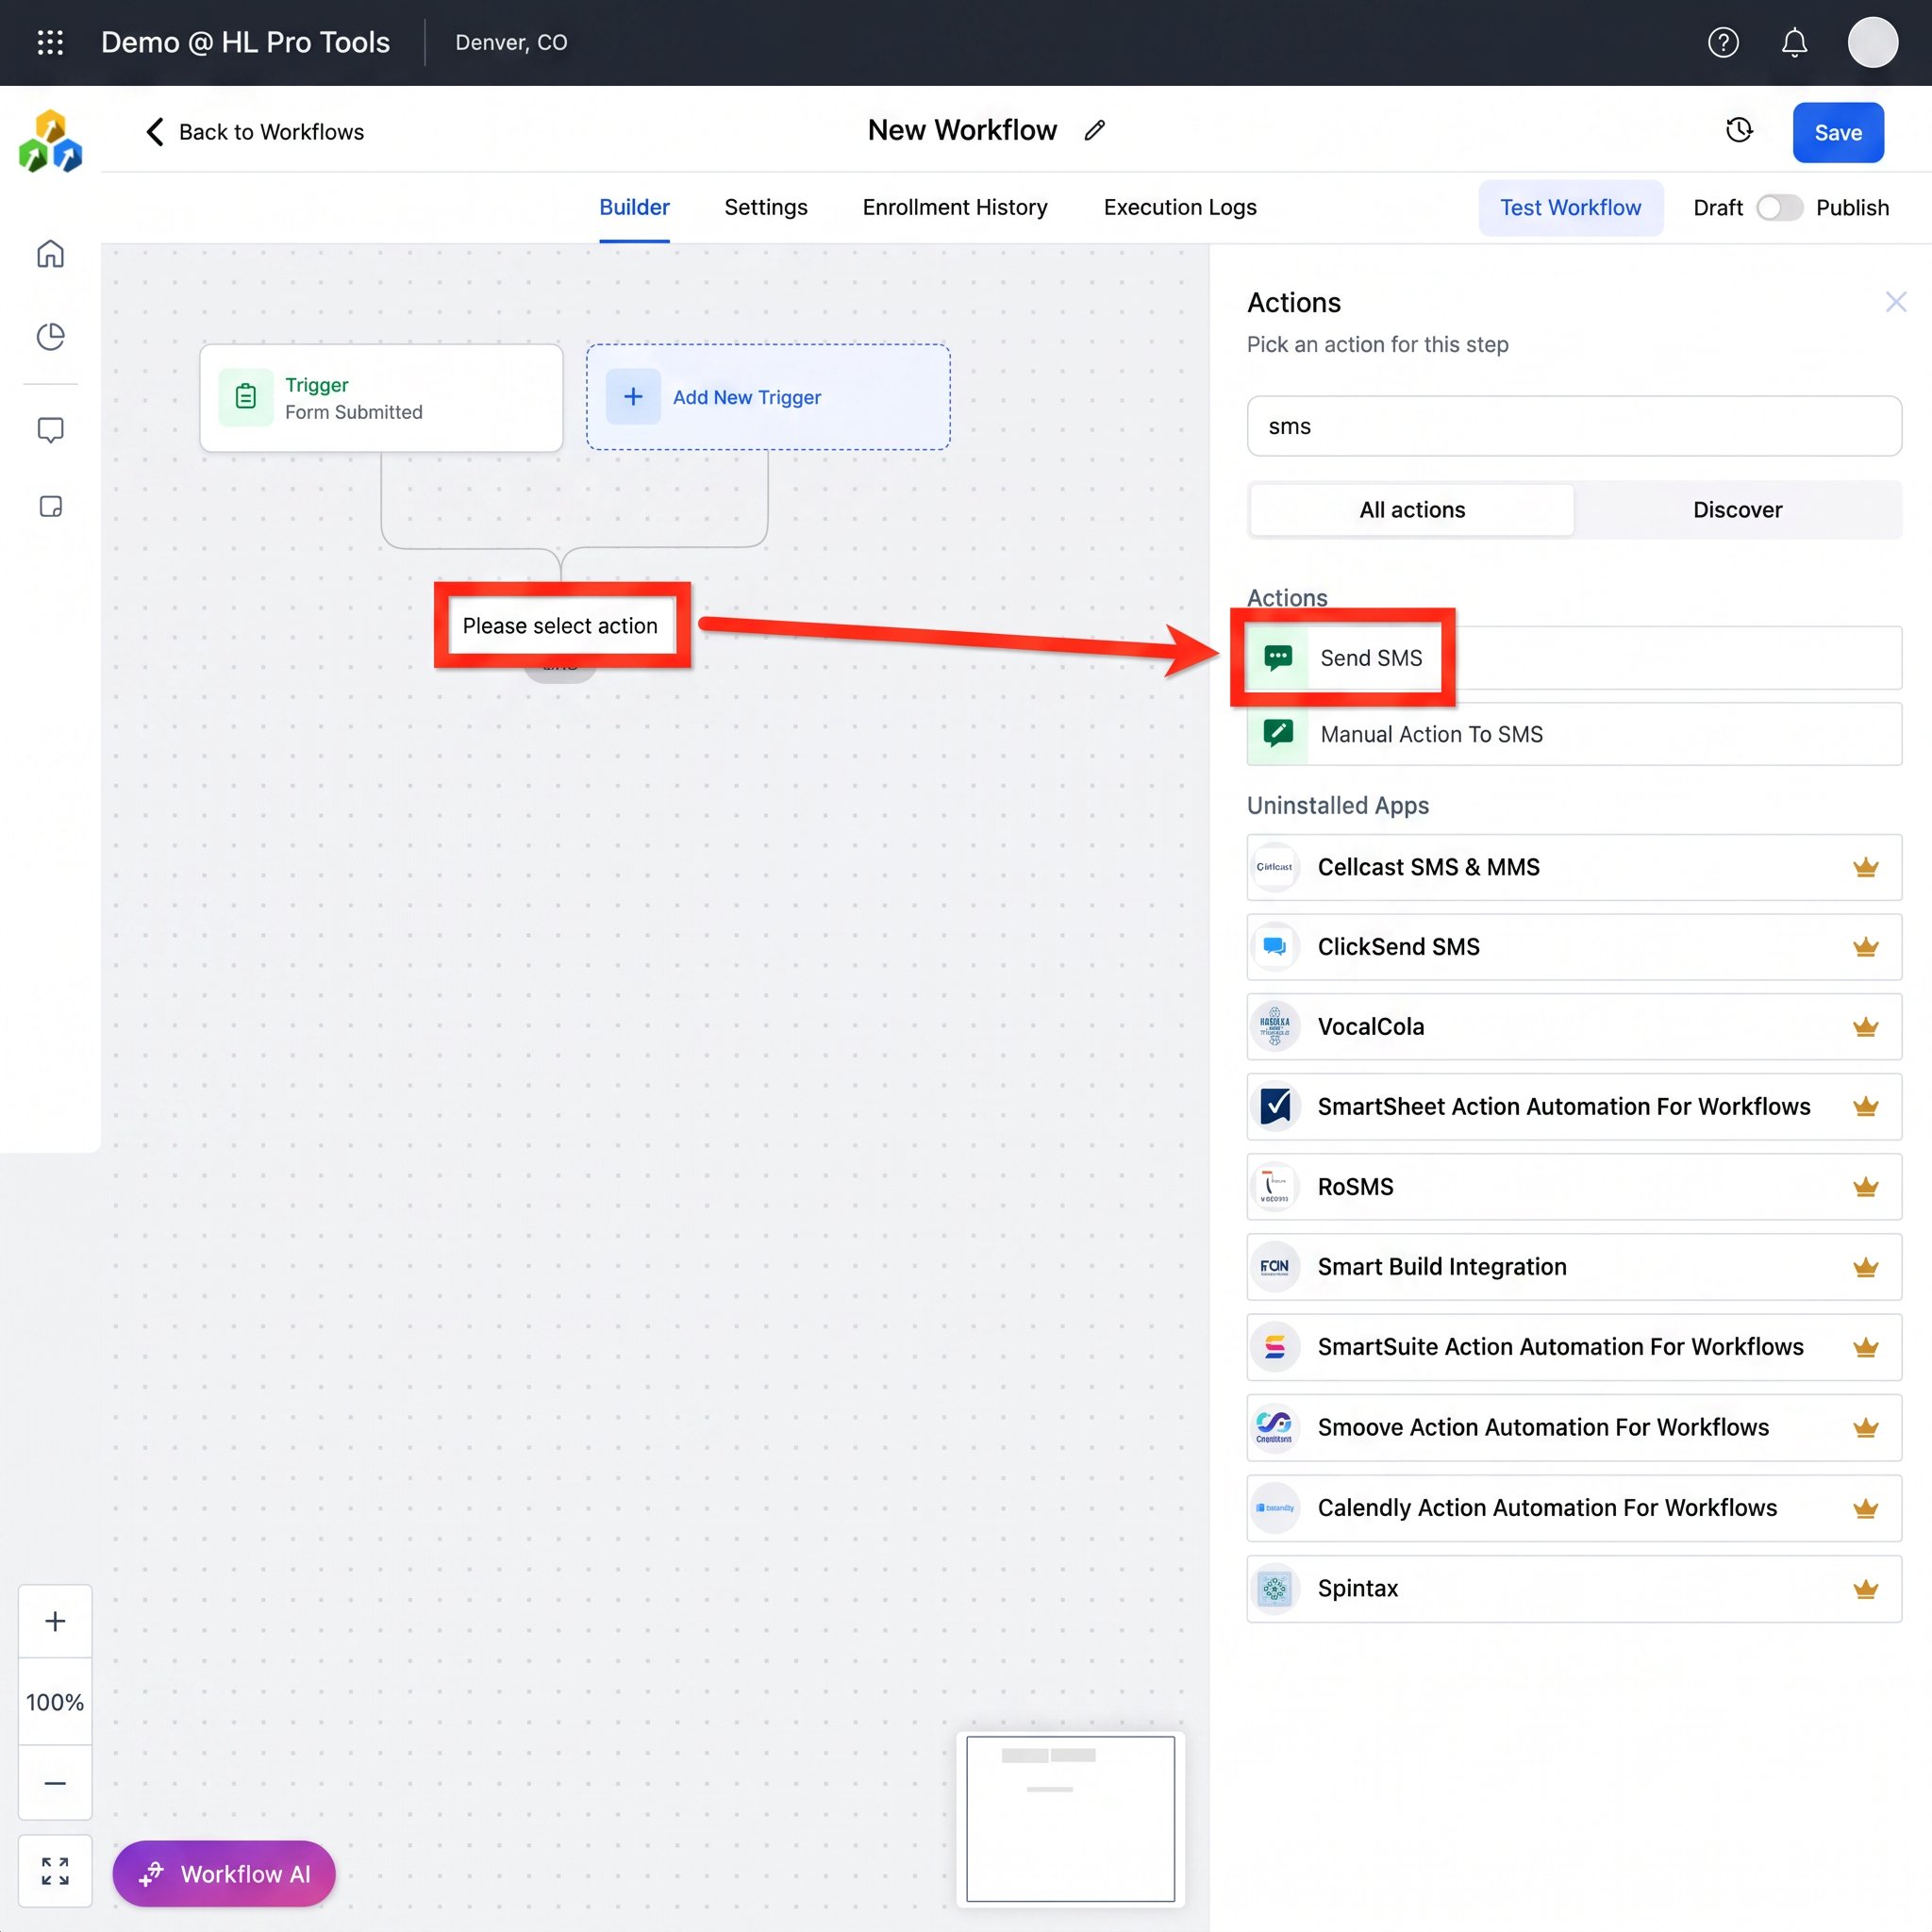Select SmartSuite Action Automation For Workflows
This screenshot has width=1932, height=1932.
click(x=1574, y=1347)
